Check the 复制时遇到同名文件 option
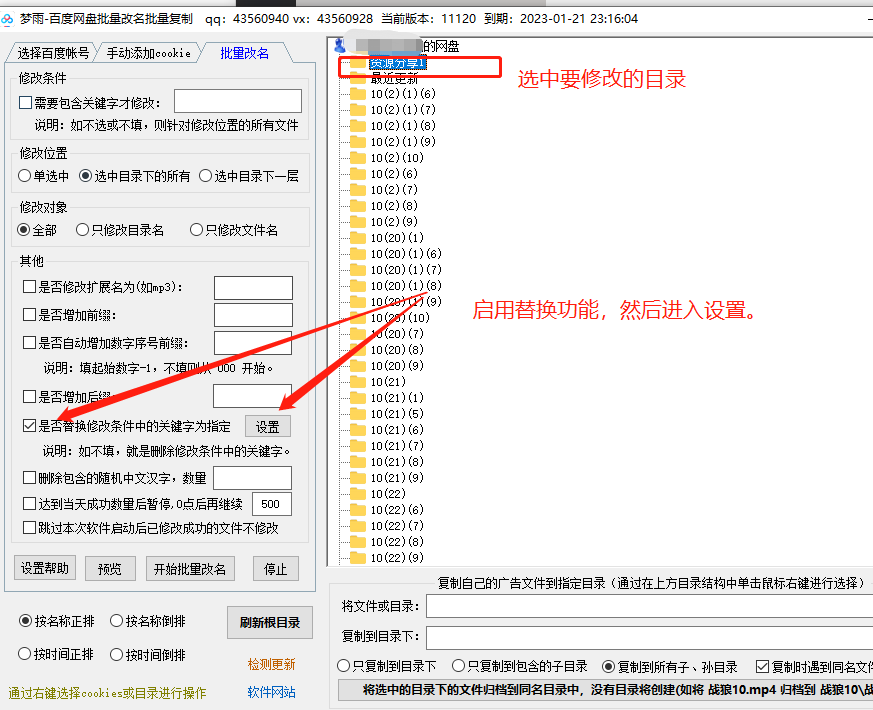Image resolution: width=873 pixels, height=710 pixels. [x=763, y=666]
